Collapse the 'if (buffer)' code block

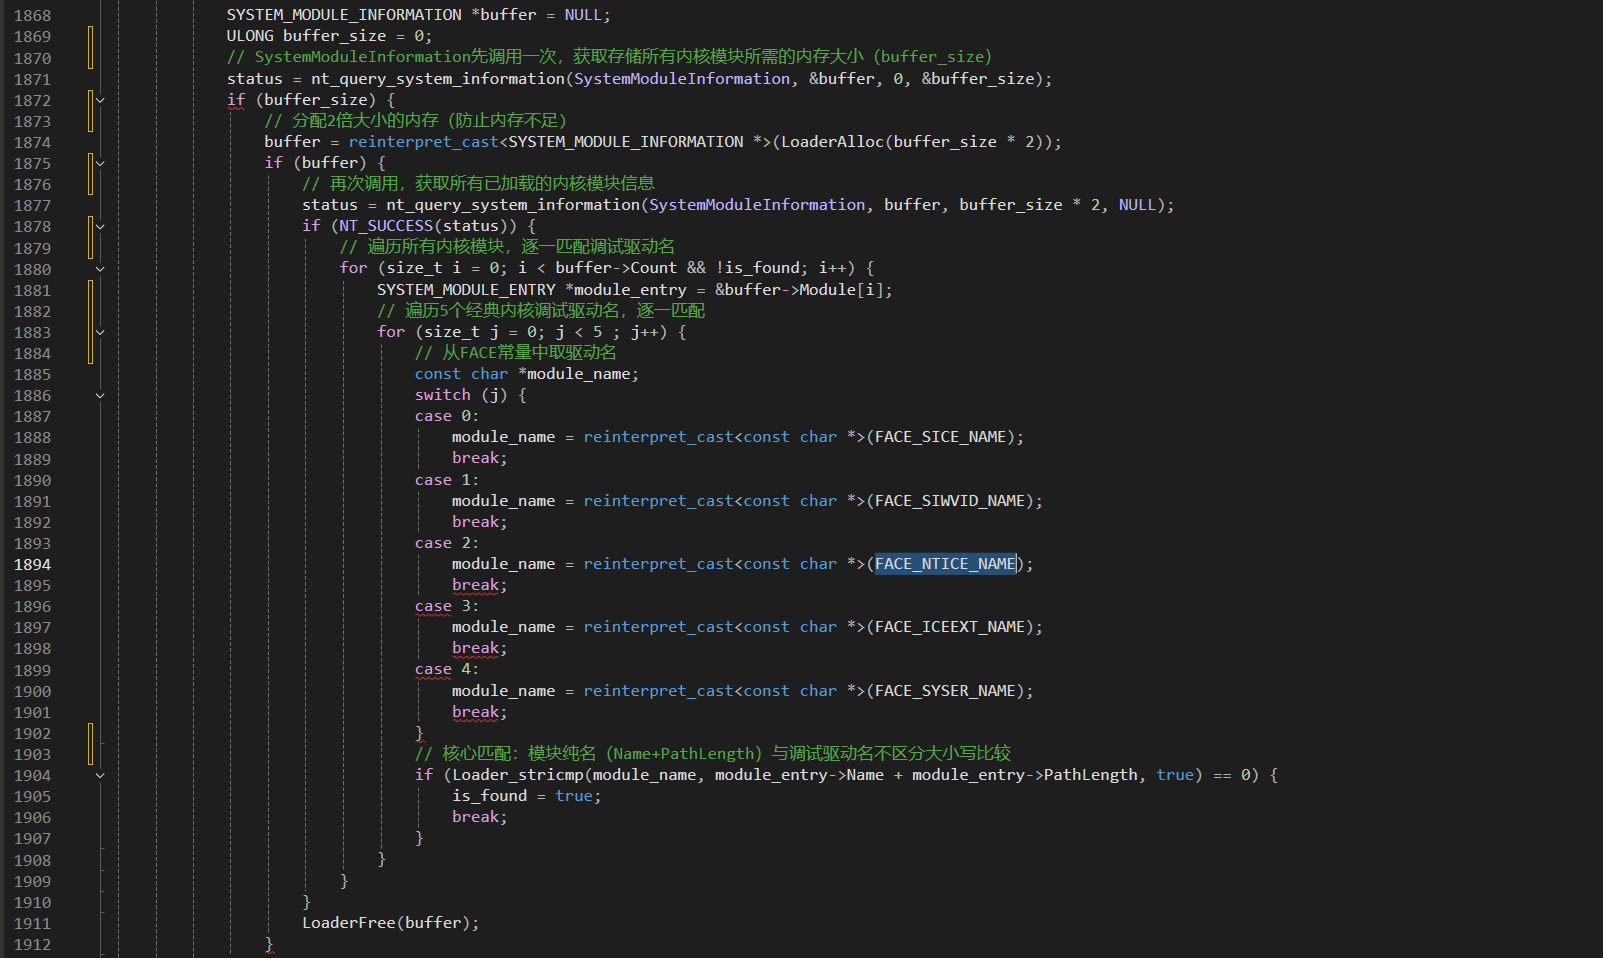click(x=100, y=163)
